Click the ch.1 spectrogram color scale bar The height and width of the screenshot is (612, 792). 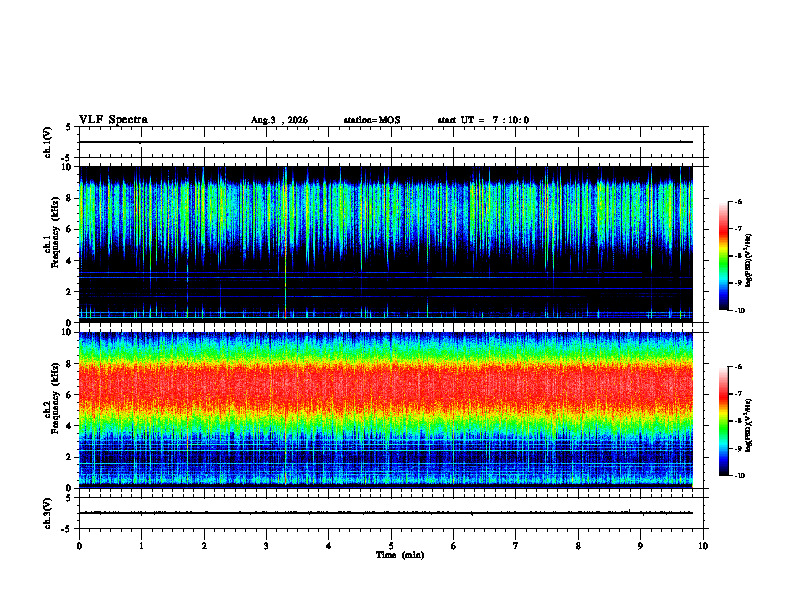pyautogui.click(x=723, y=256)
